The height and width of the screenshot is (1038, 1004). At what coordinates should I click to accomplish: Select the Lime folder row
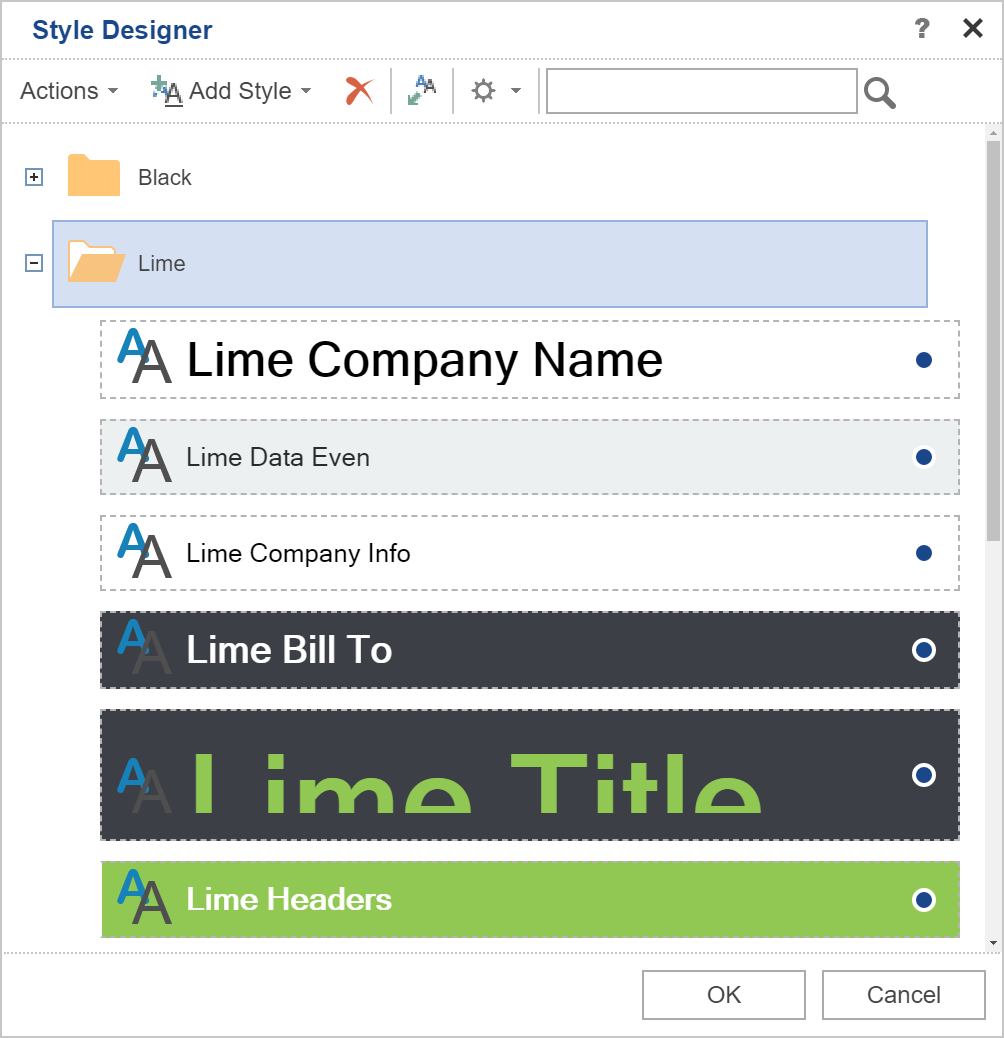490,263
